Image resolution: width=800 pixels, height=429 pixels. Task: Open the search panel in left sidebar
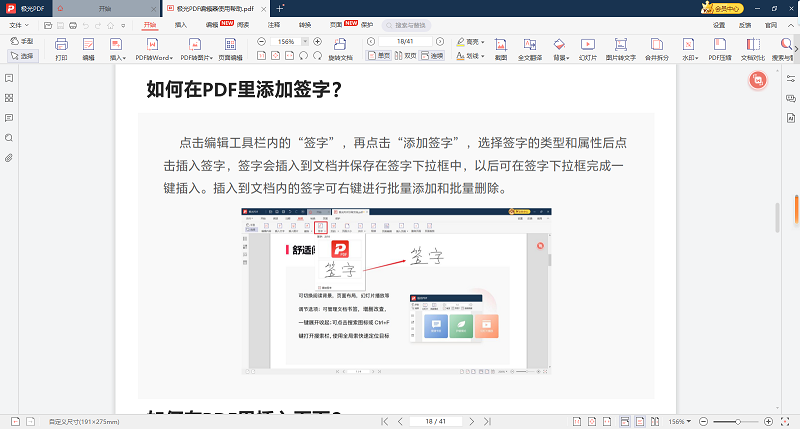9,138
